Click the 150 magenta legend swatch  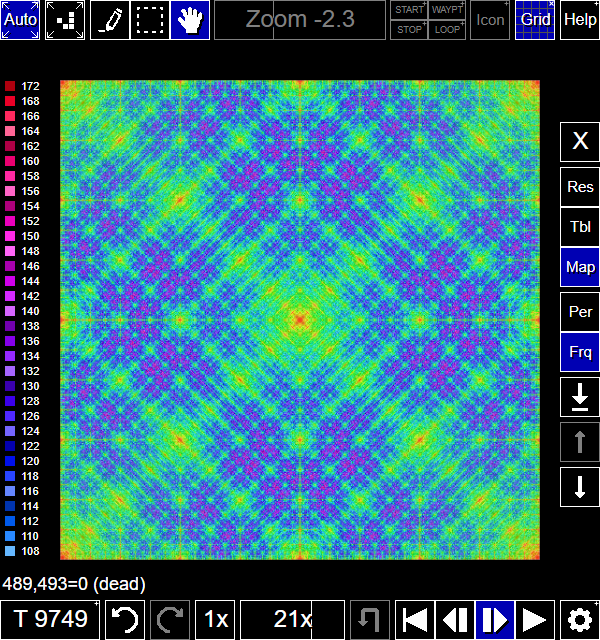[10, 236]
